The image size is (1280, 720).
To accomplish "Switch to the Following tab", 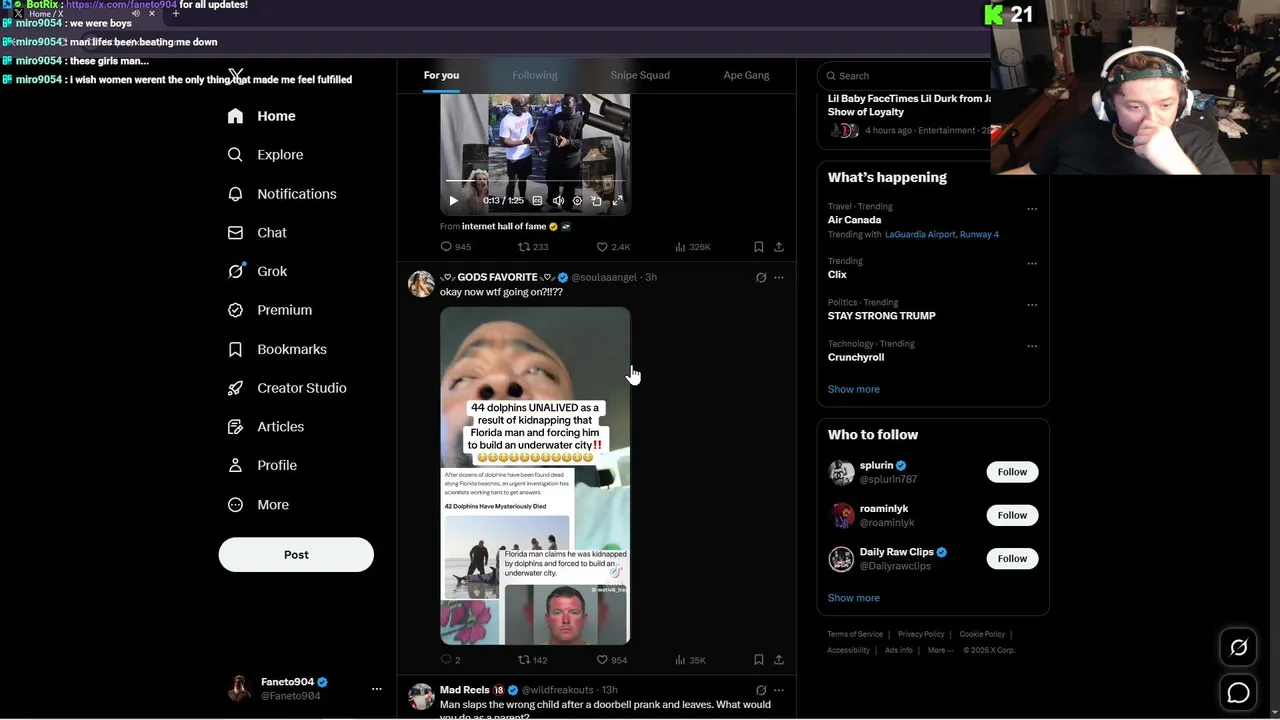I will (535, 75).
